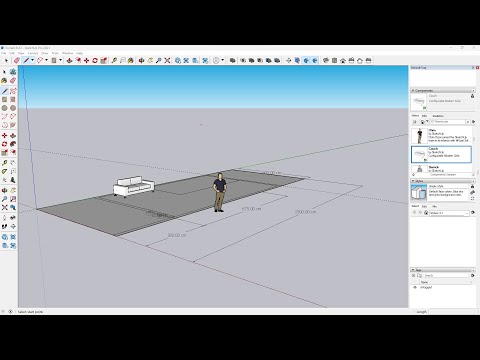The height and width of the screenshot is (360, 480).
Task: Select the Move tool in left toolbar
Action: coord(4,135)
